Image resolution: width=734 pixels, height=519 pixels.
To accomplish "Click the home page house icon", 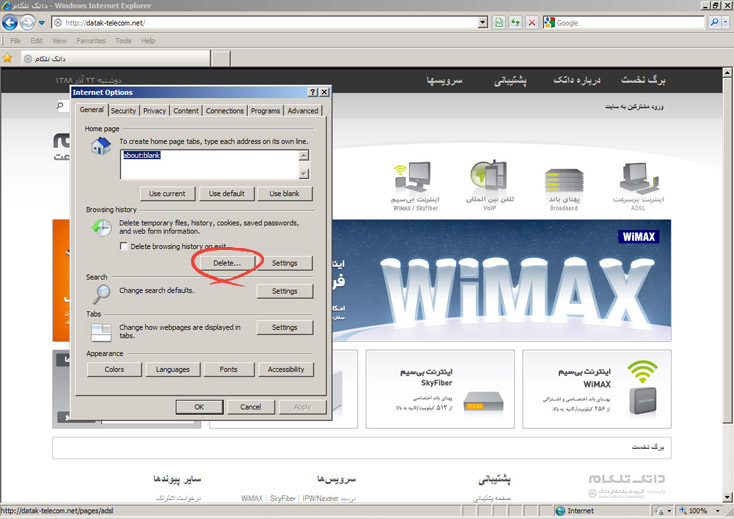I will coord(101,146).
